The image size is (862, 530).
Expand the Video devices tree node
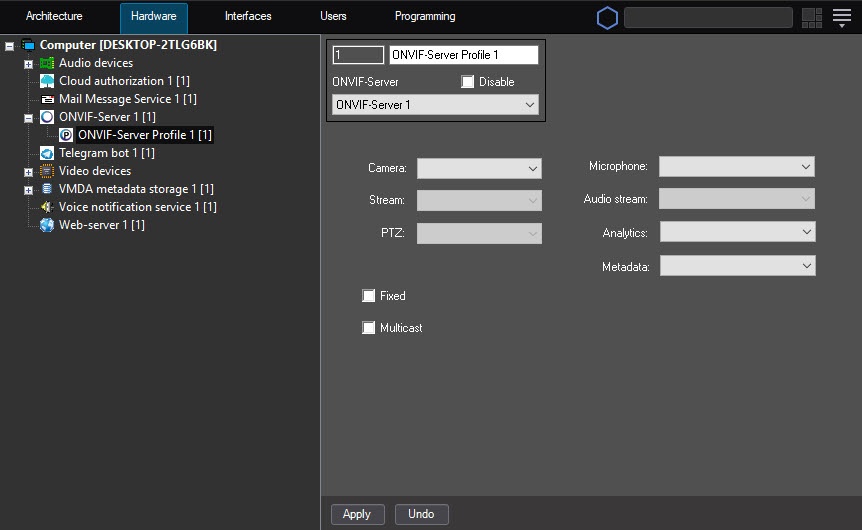[x=29, y=172]
